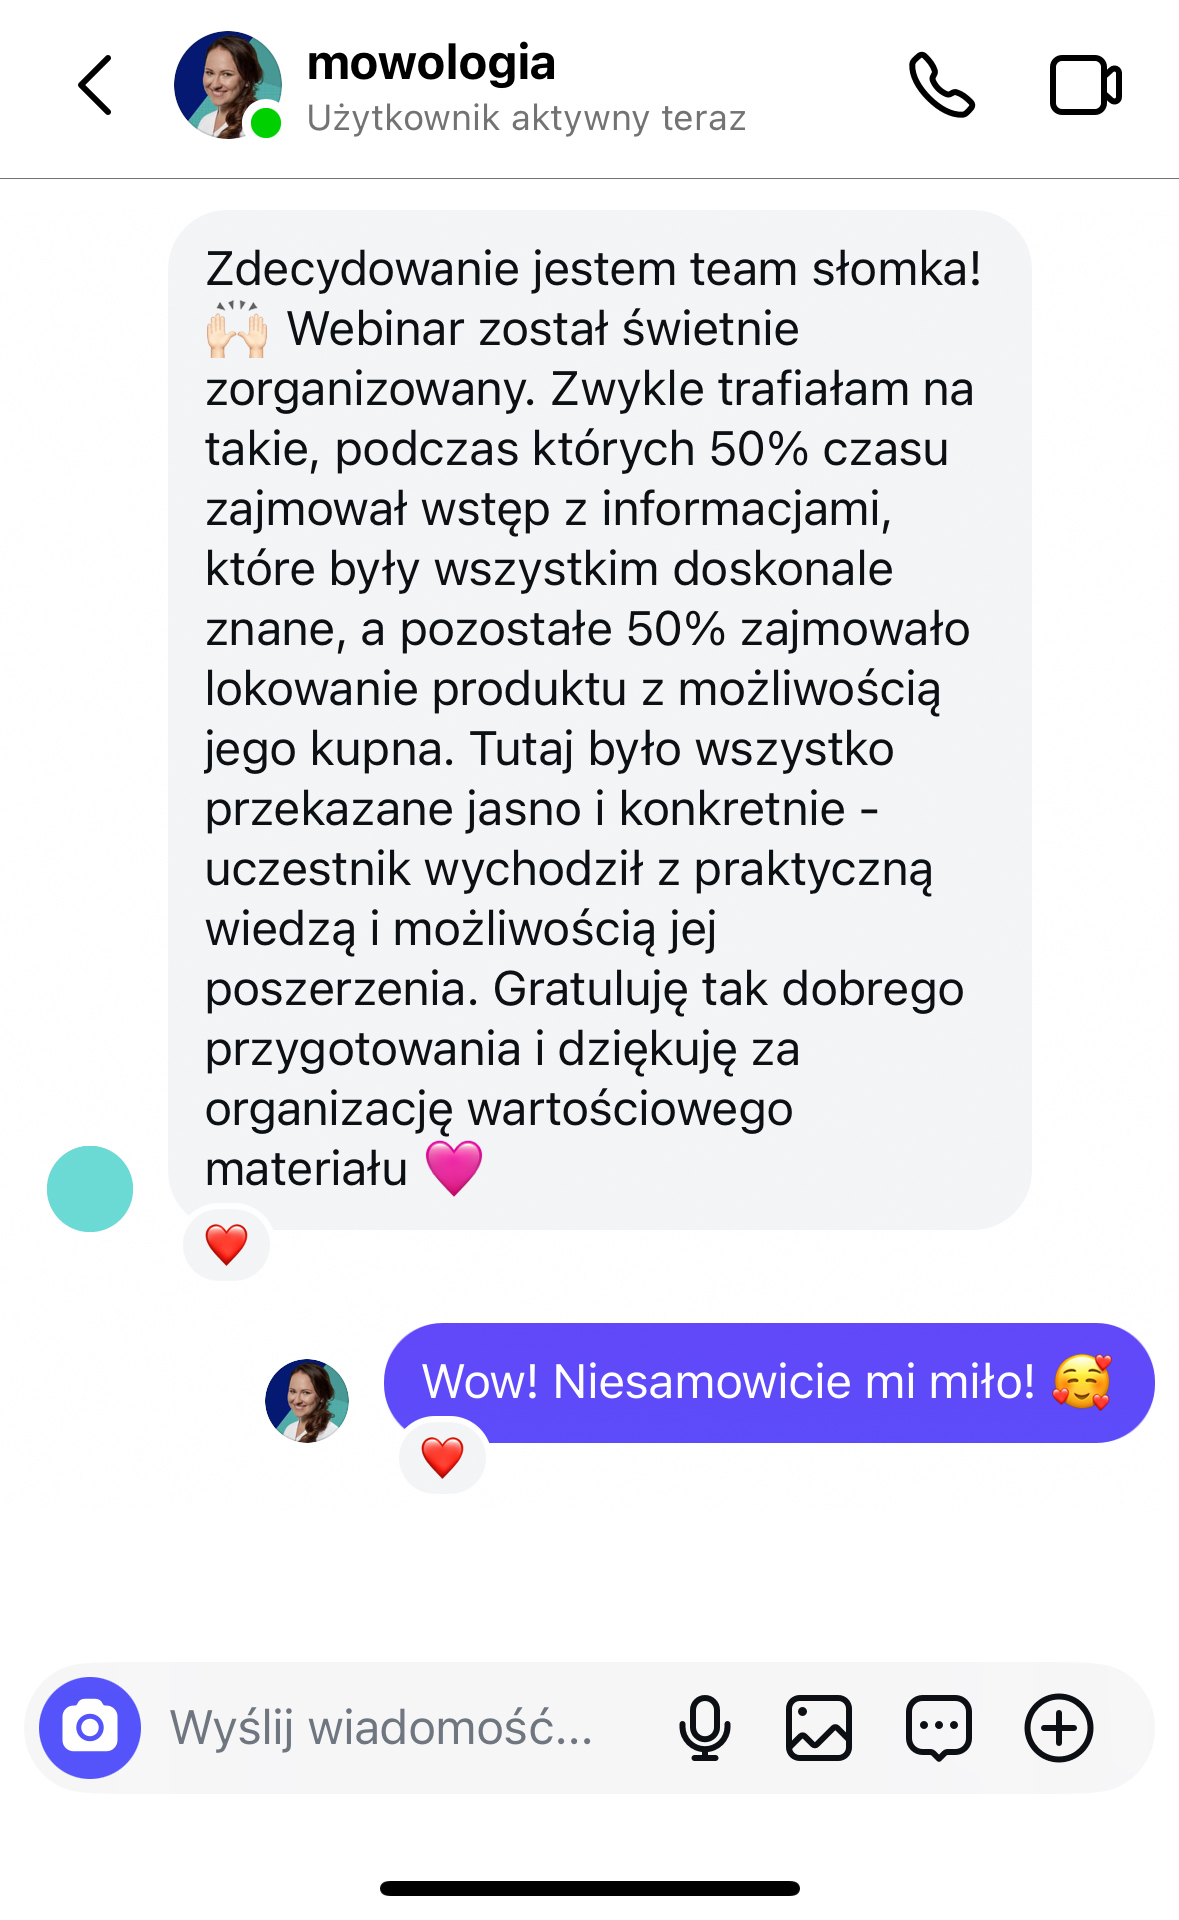
Task: Select the long gray webinar message bubble
Action: pyautogui.click(x=600, y=720)
